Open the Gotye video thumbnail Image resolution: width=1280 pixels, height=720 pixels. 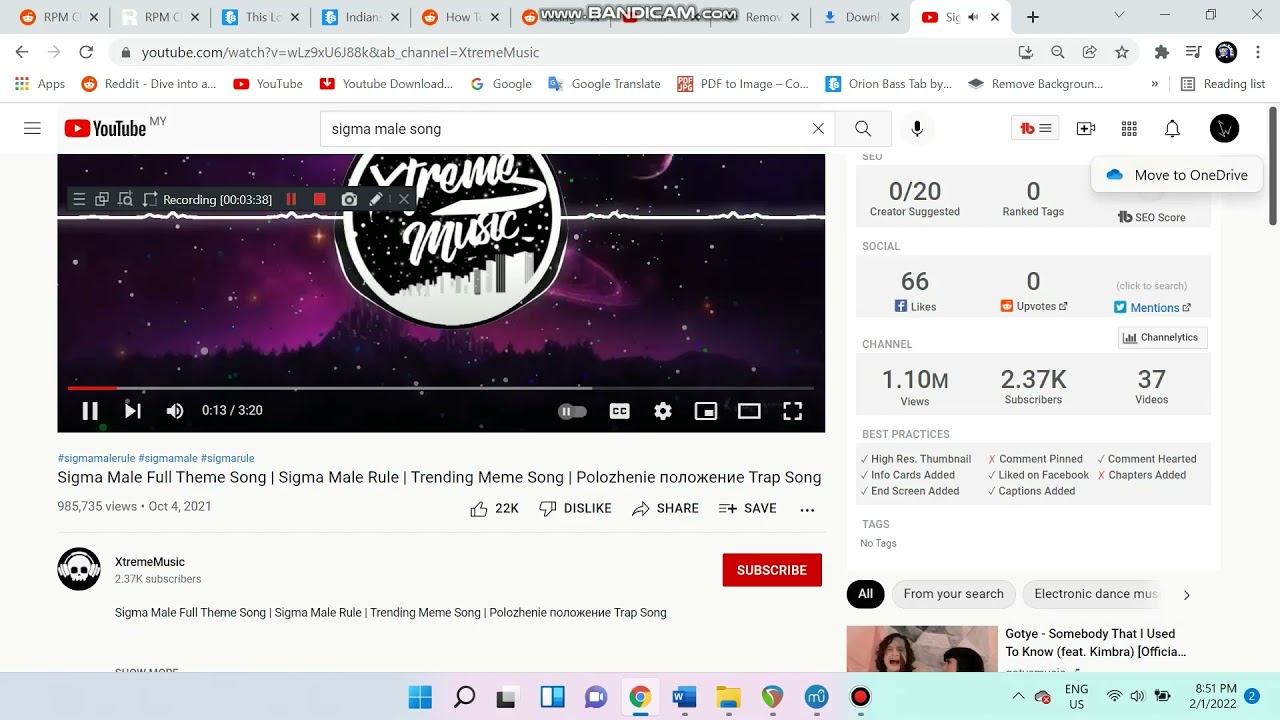tap(922, 649)
